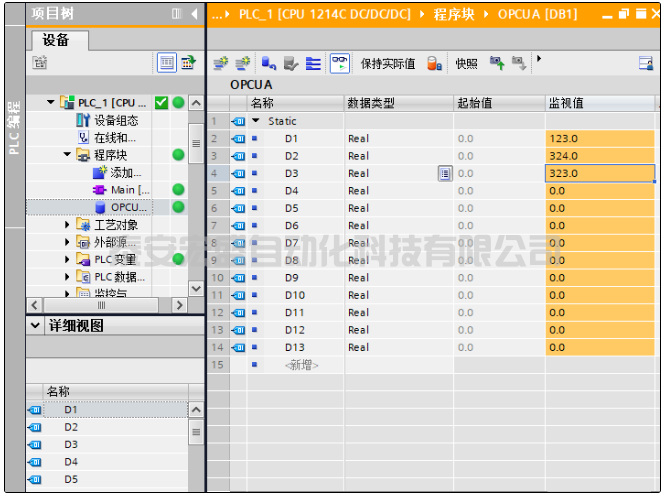Click the database icon right of 保持实际值

pyautogui.click(x=434, y=63)
